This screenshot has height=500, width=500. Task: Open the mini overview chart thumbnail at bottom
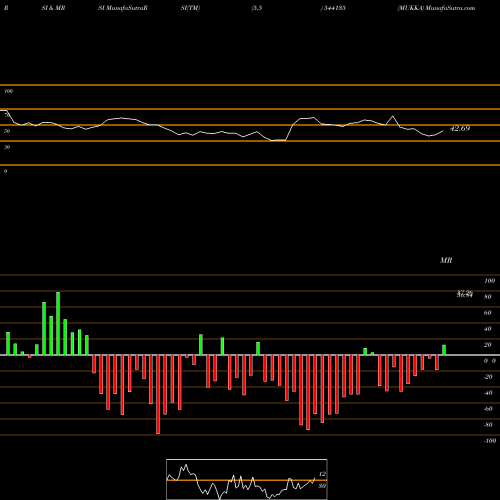coord(247,479)
